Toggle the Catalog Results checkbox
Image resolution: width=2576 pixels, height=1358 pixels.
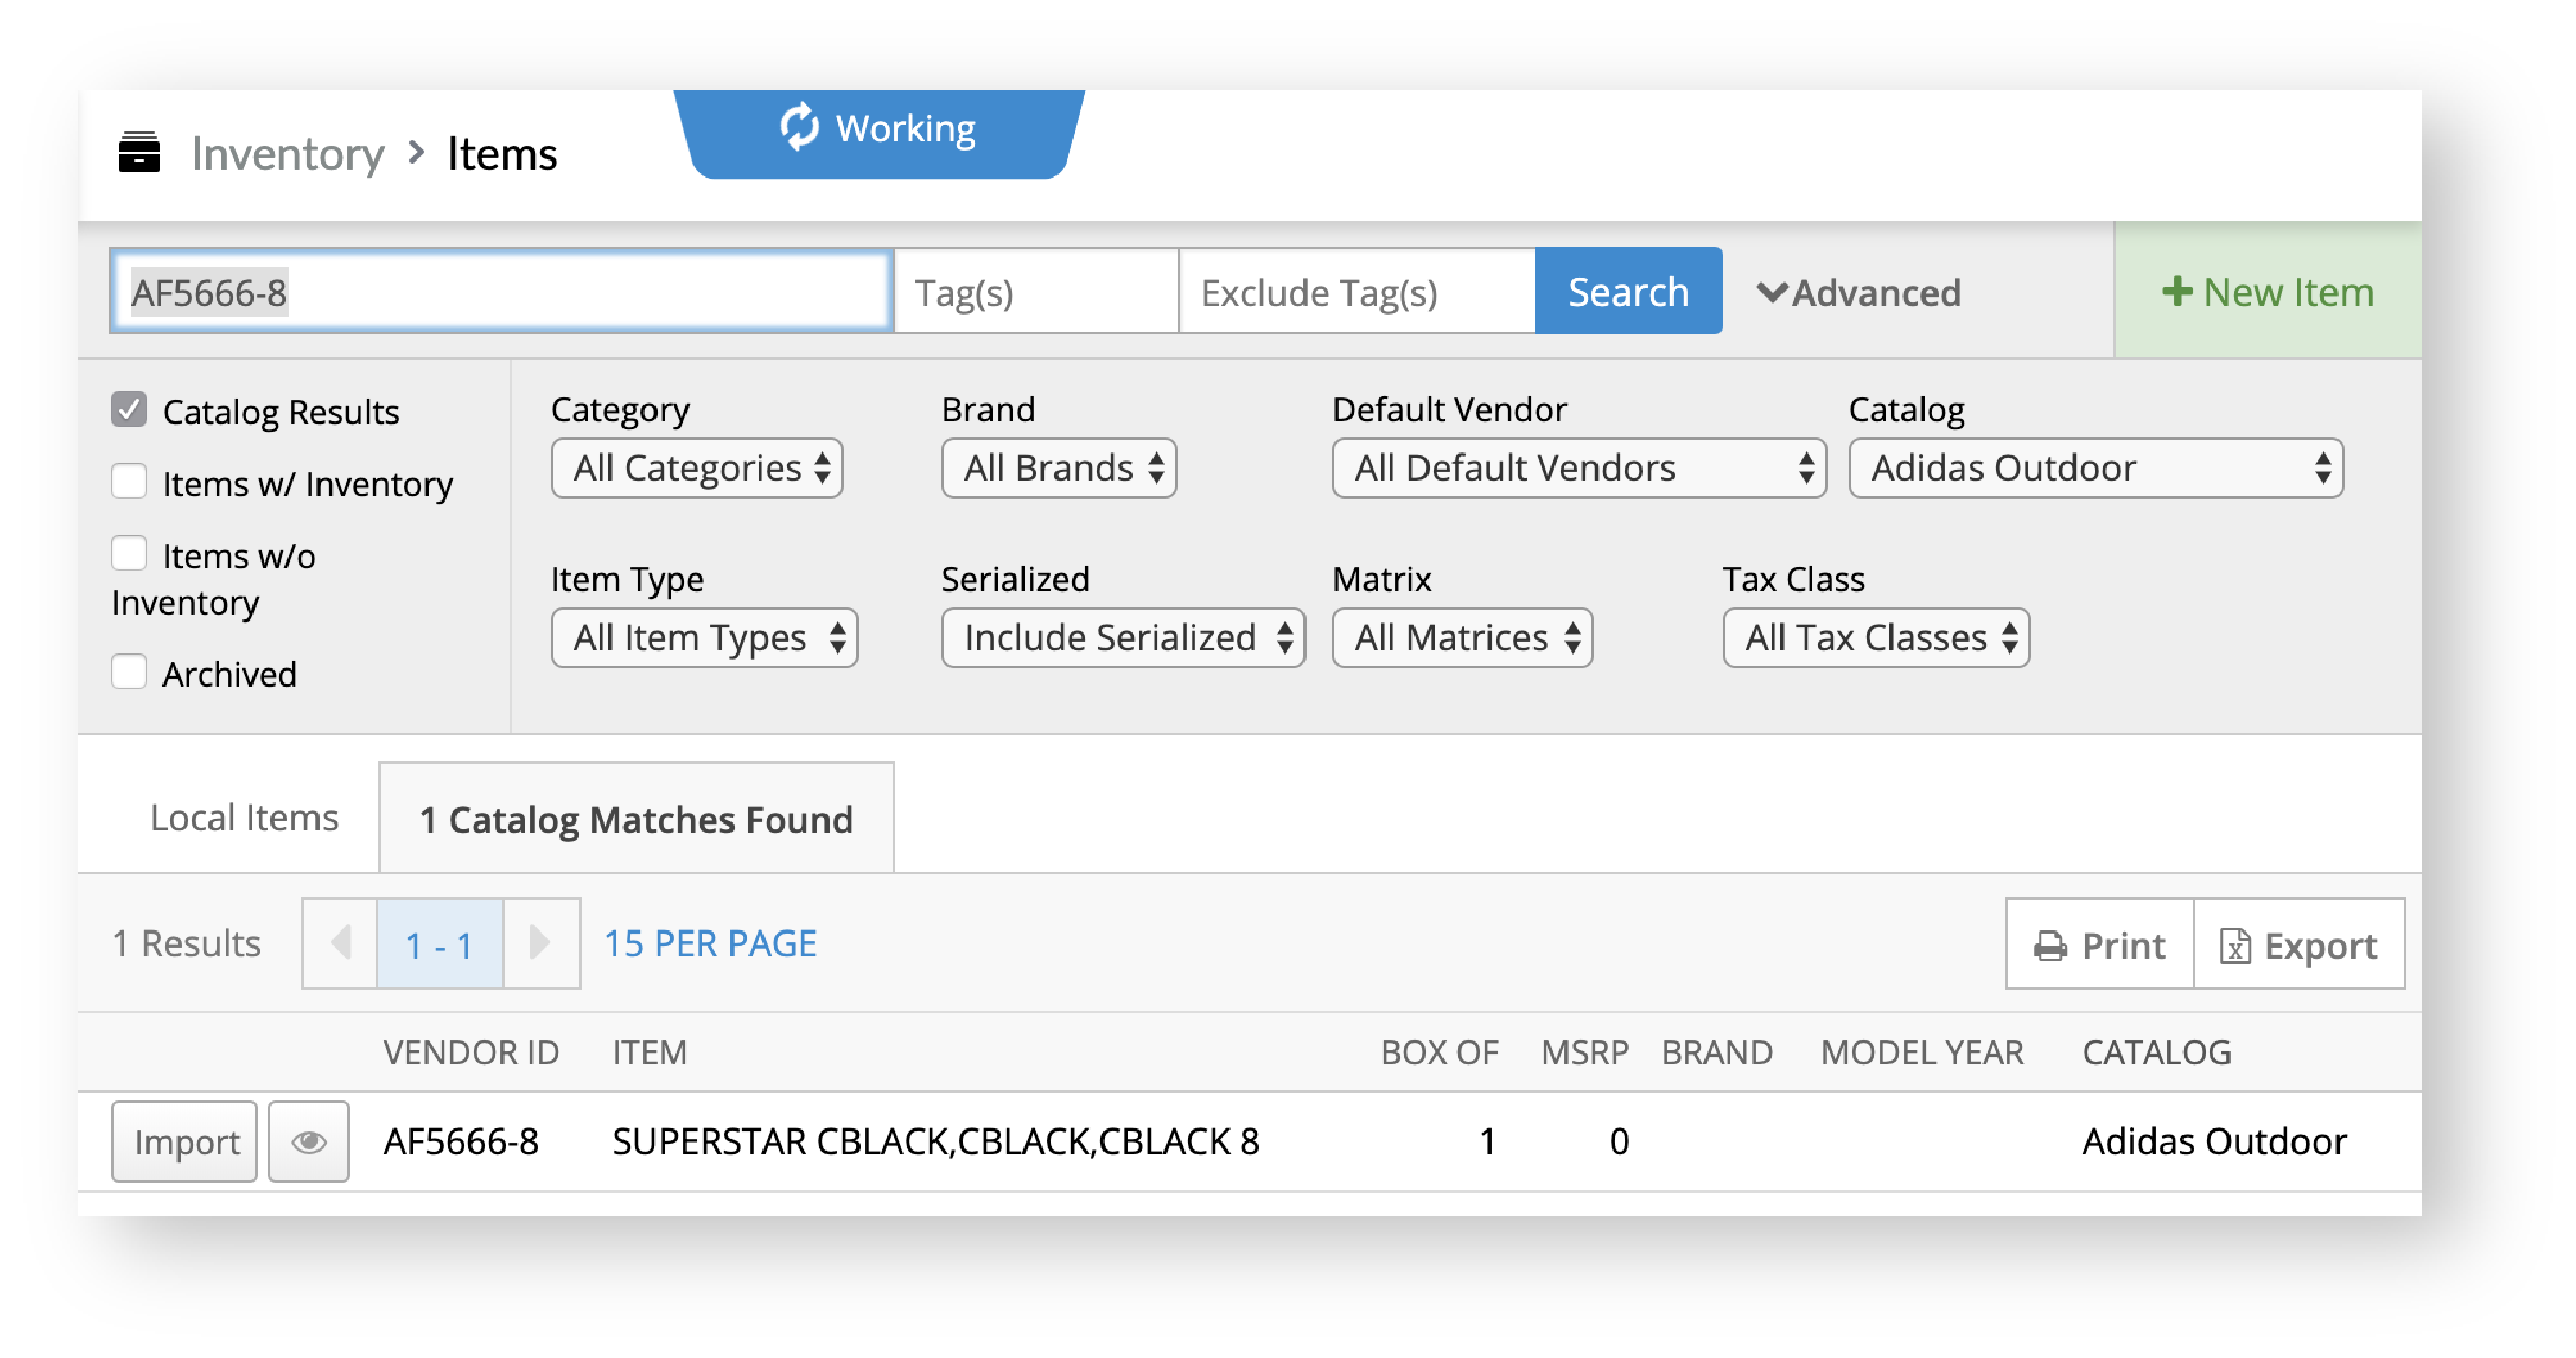point(131,411)
